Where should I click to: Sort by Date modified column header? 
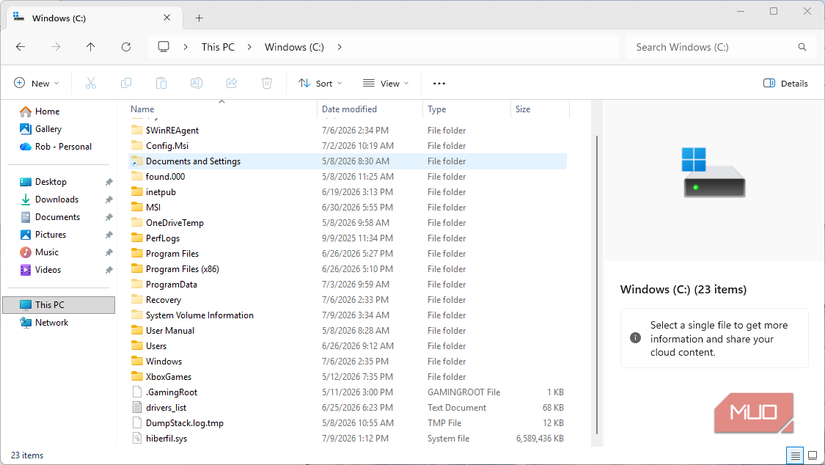370,109
